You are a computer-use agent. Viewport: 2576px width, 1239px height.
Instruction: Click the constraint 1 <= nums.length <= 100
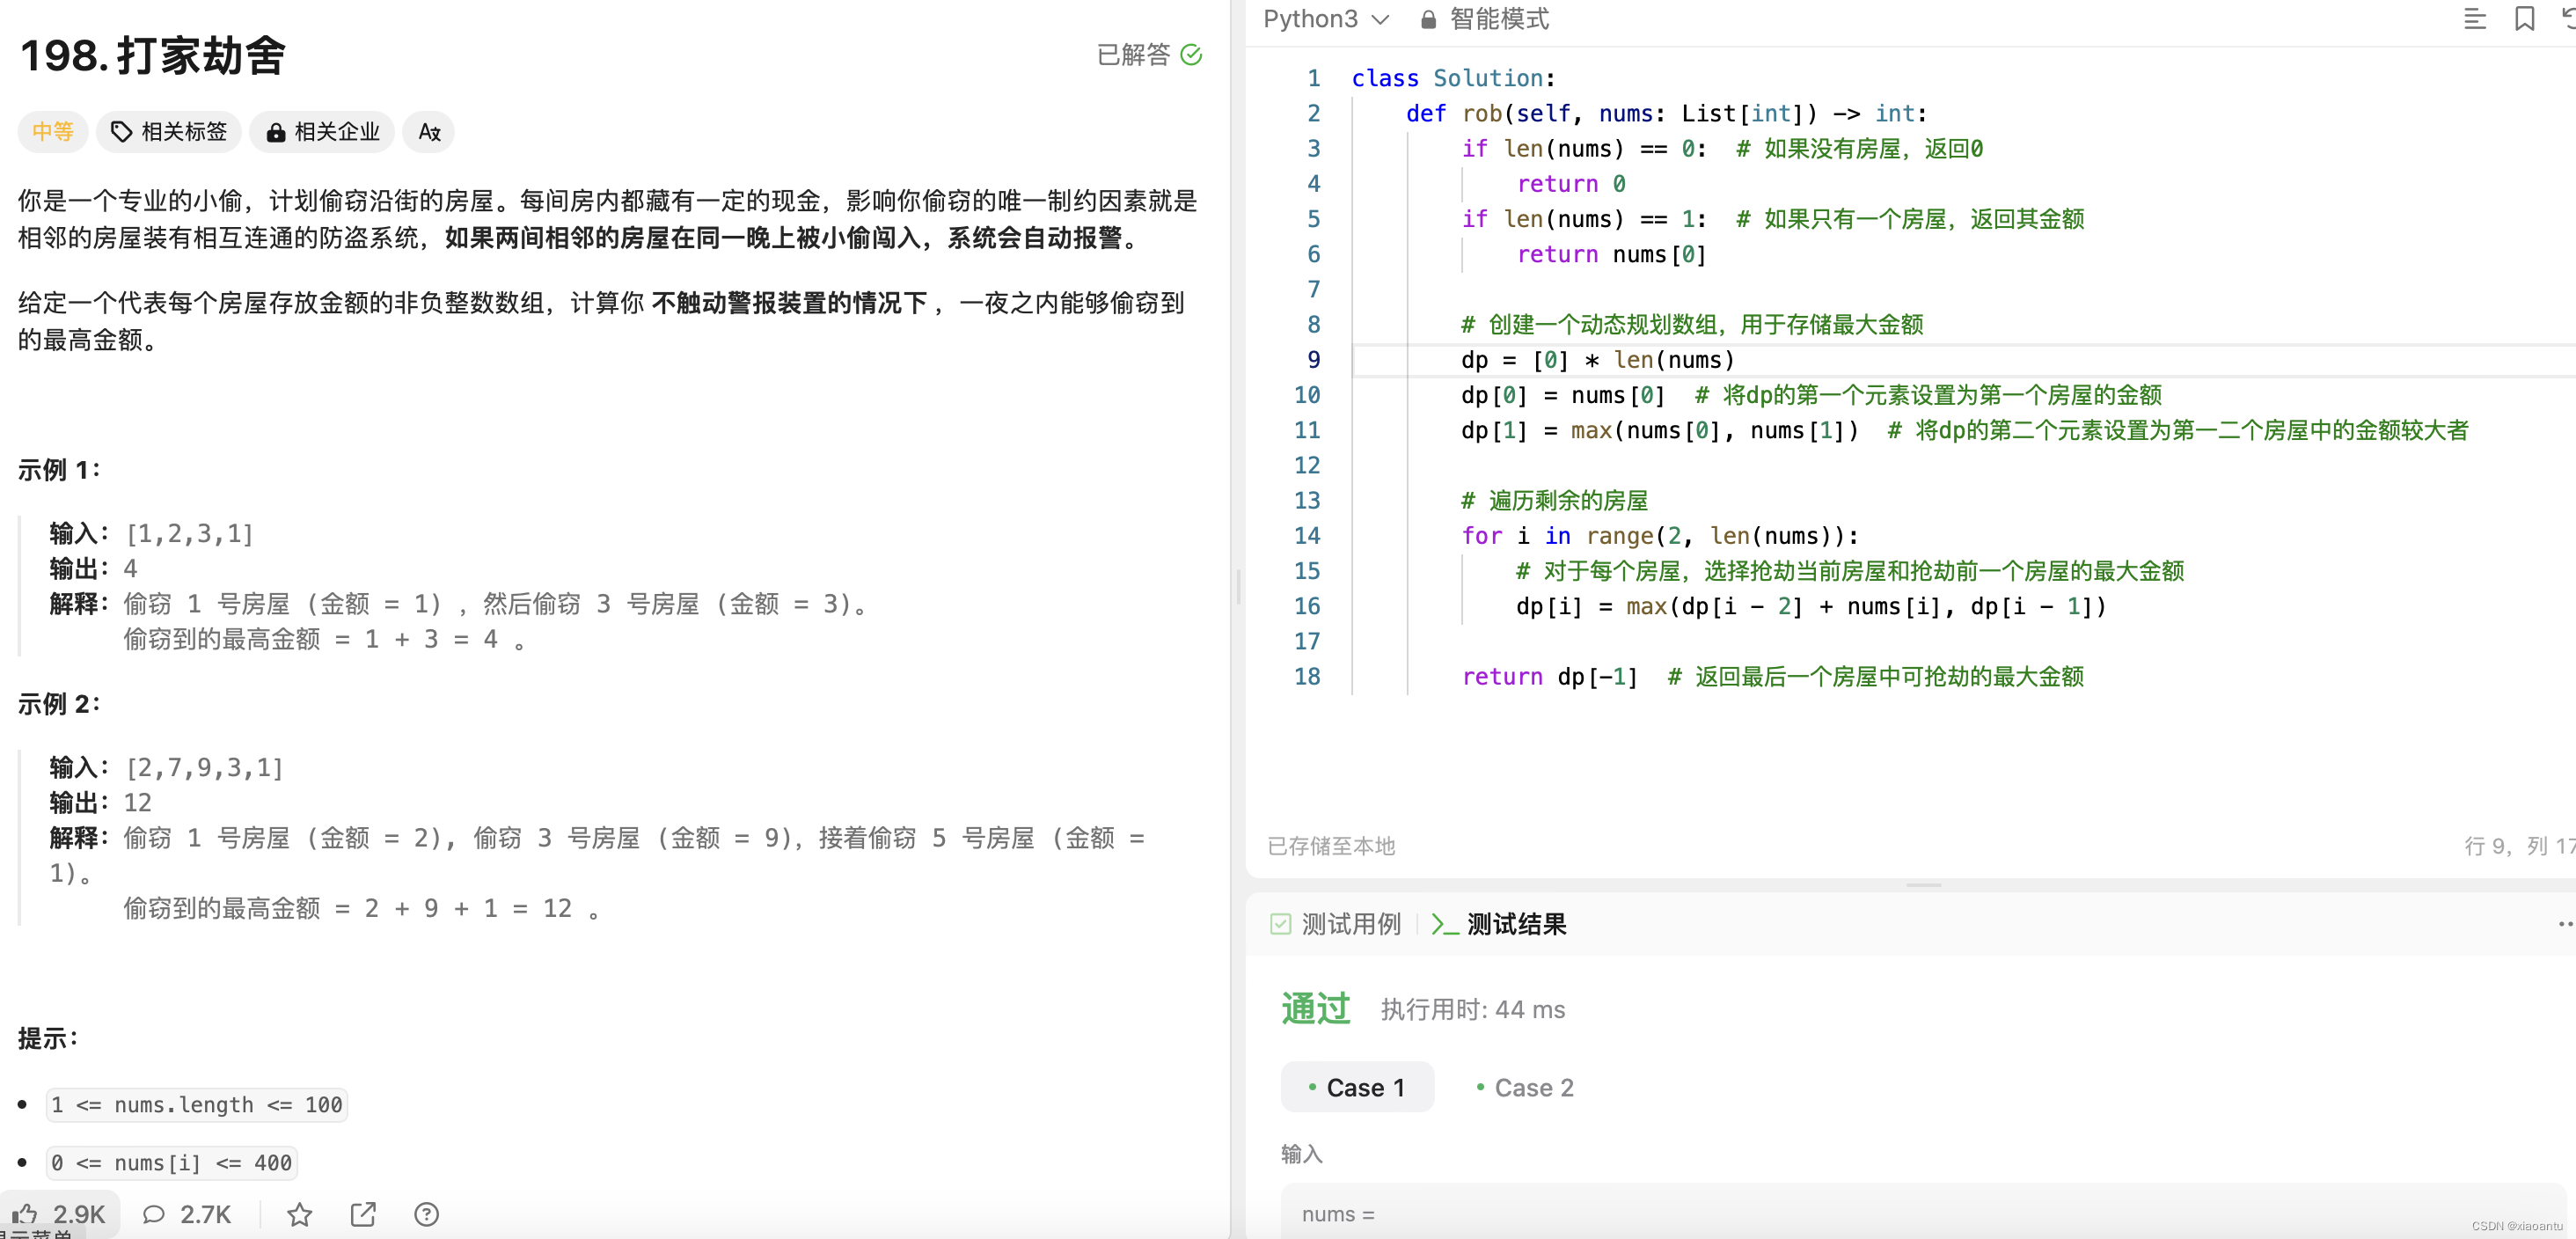point(197,1104)
